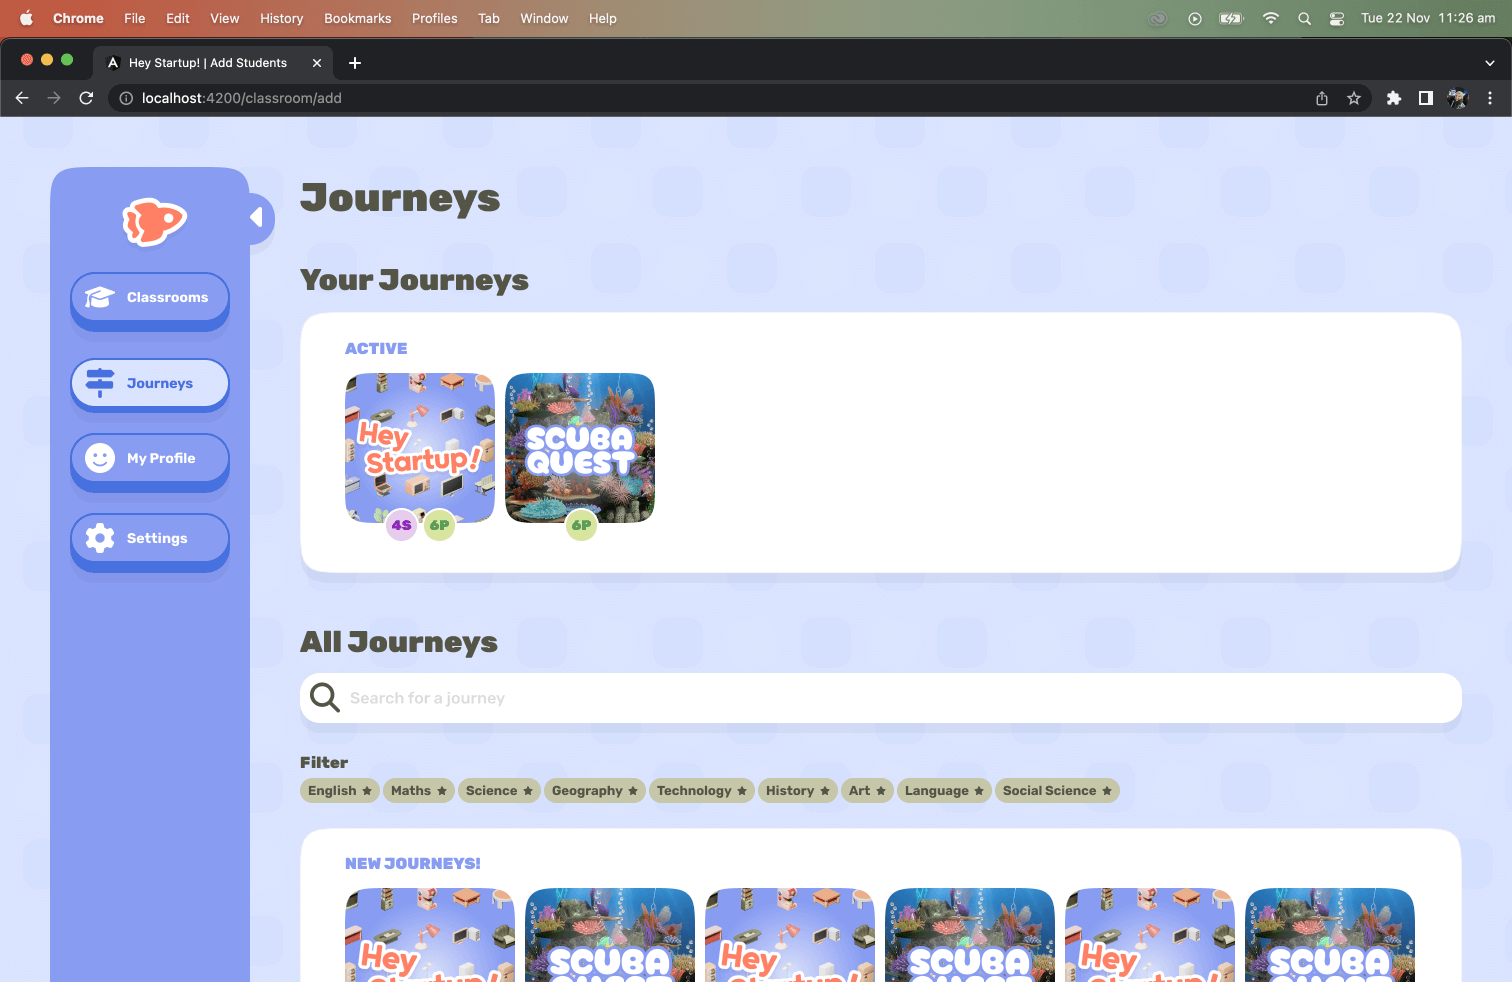Click the gear Settings icon

coord(100,538)
